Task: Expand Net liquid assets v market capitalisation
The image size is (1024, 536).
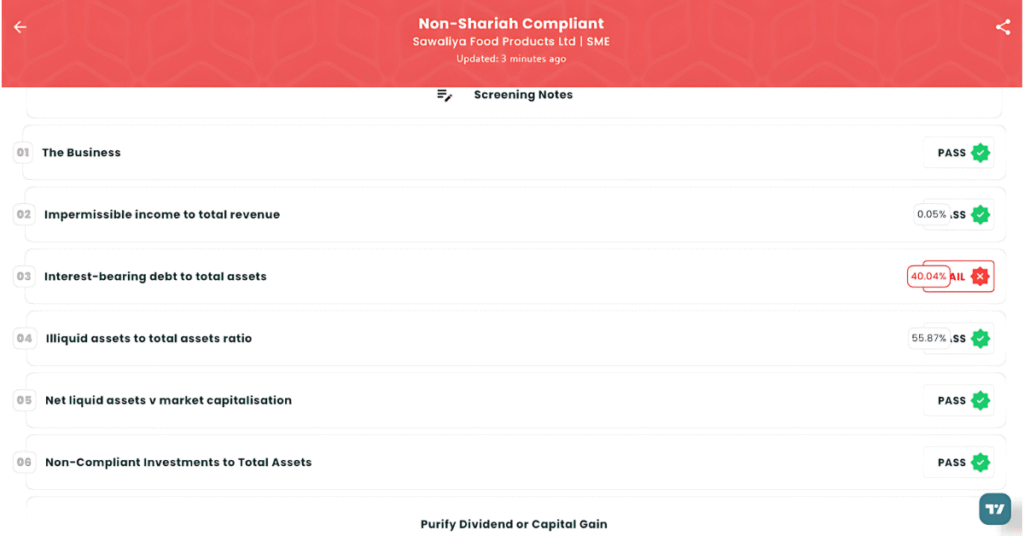Action: point(514,400)
